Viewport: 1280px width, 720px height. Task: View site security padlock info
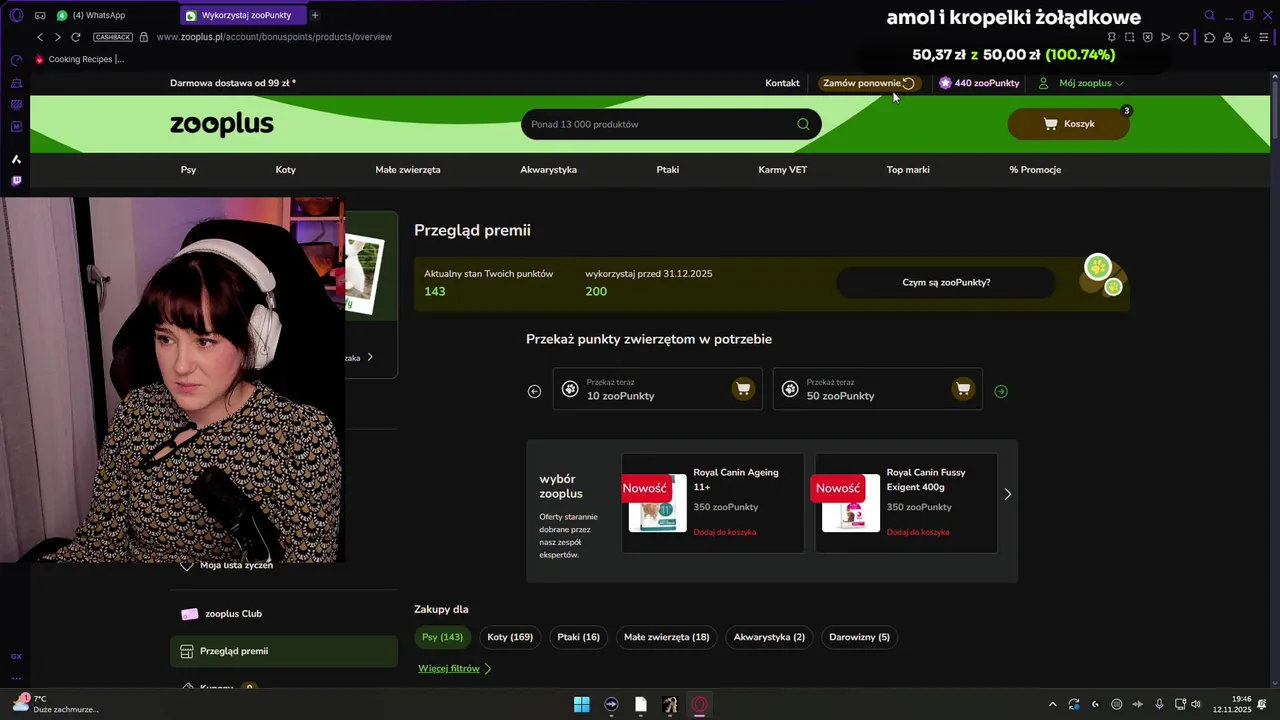point(144,37)
